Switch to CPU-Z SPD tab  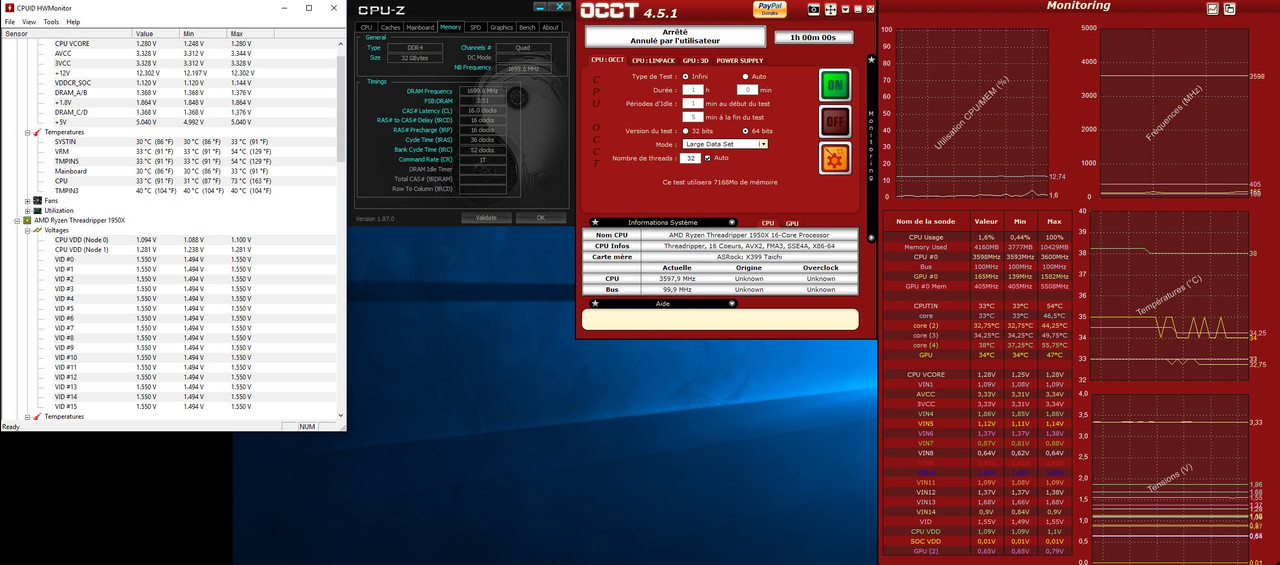[x=476, y=27]
